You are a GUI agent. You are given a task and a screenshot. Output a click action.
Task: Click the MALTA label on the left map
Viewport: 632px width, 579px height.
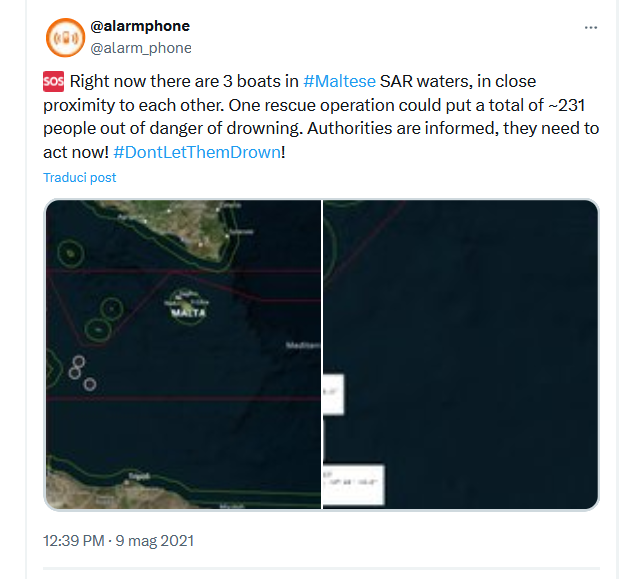[189, 314]
